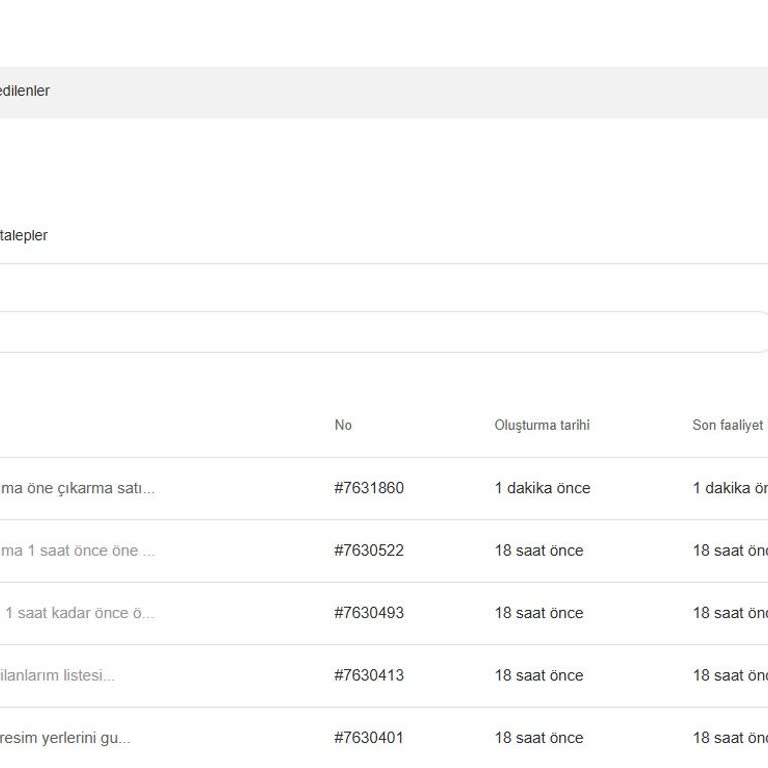Click '1 dakika önce' in the Oluşturma tarihi column
The image size is (768, 768).
pos(542,488)
